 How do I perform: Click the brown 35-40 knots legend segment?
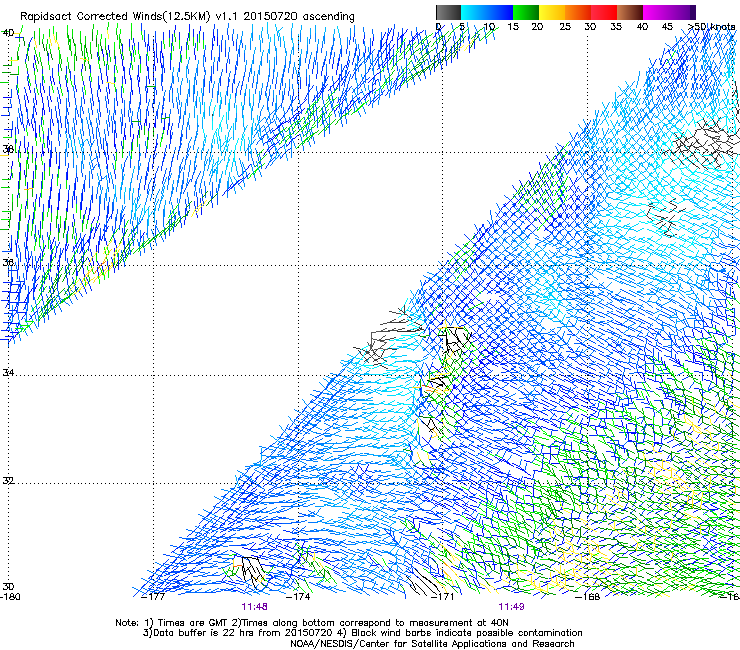click(630, 12)
